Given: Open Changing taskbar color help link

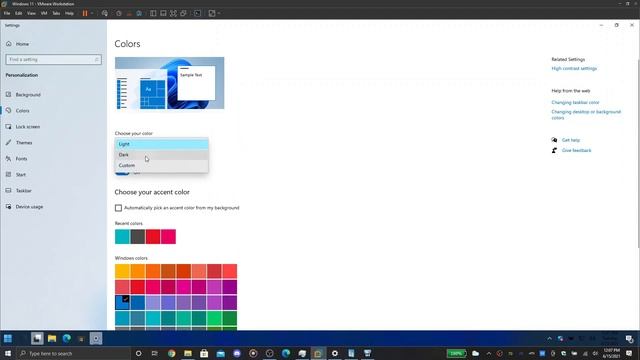Looking at the screenshot, I should [575, 102].
